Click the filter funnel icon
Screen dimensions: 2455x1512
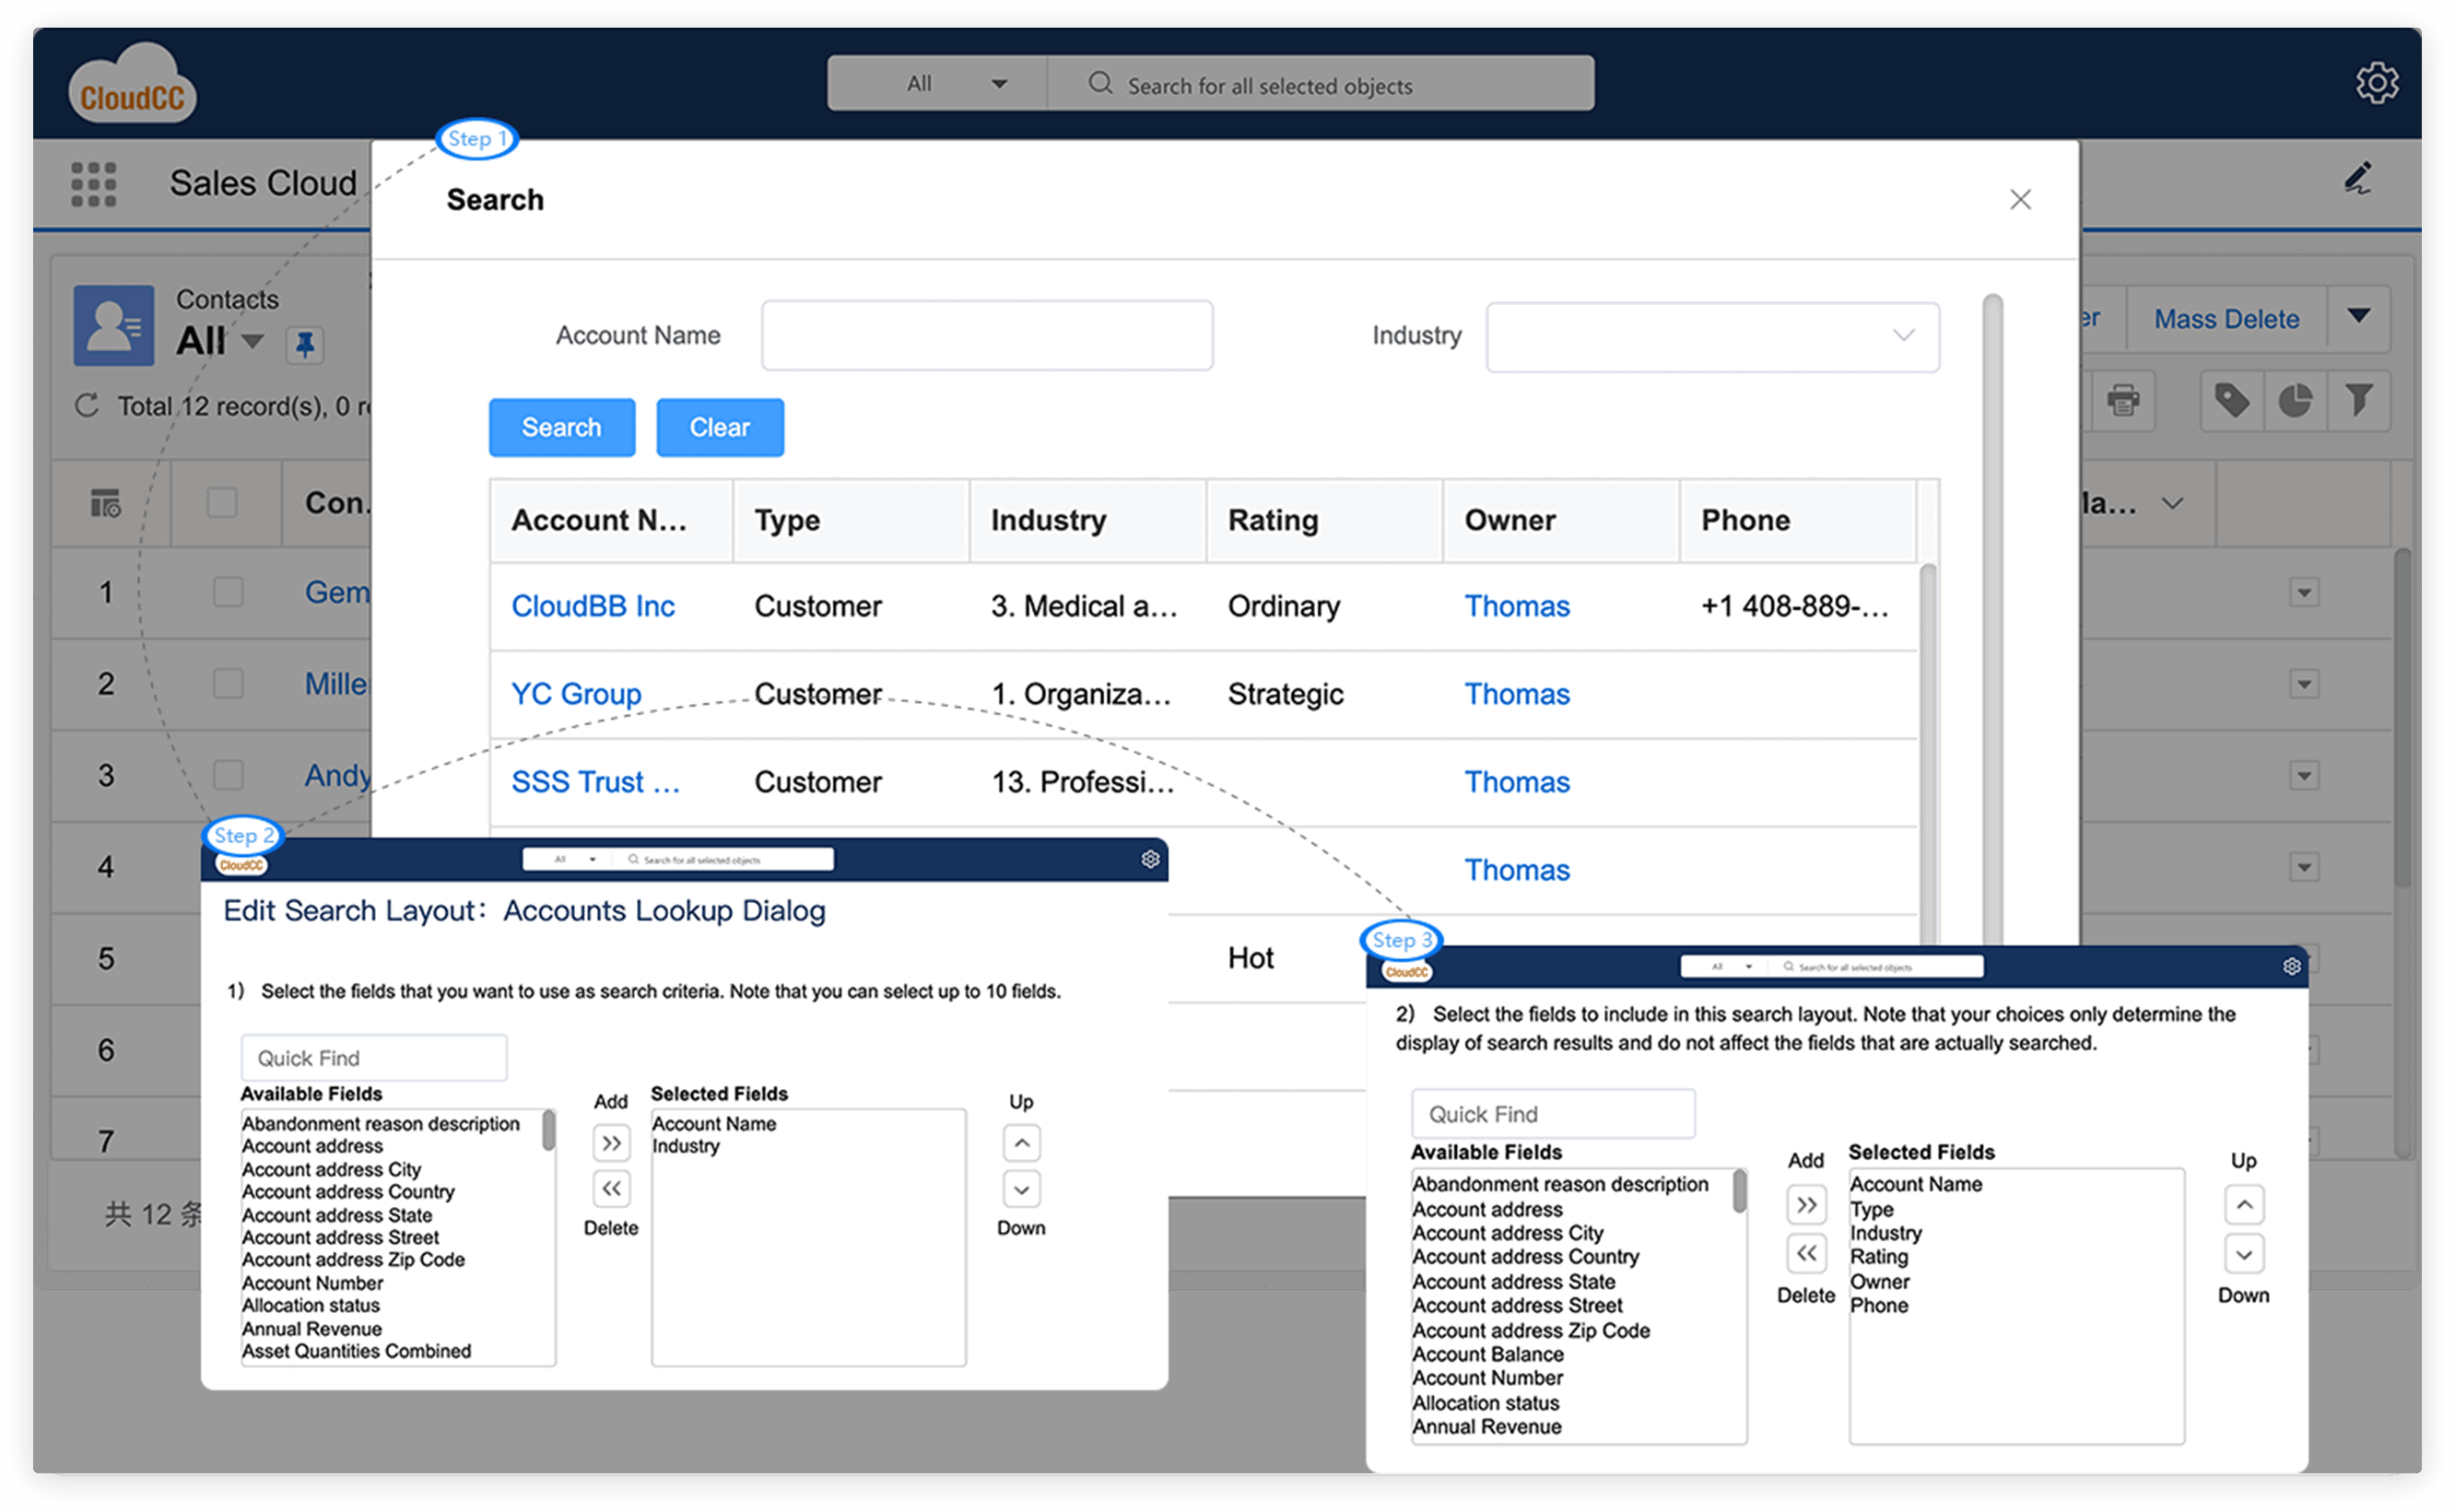(2358, 401)
